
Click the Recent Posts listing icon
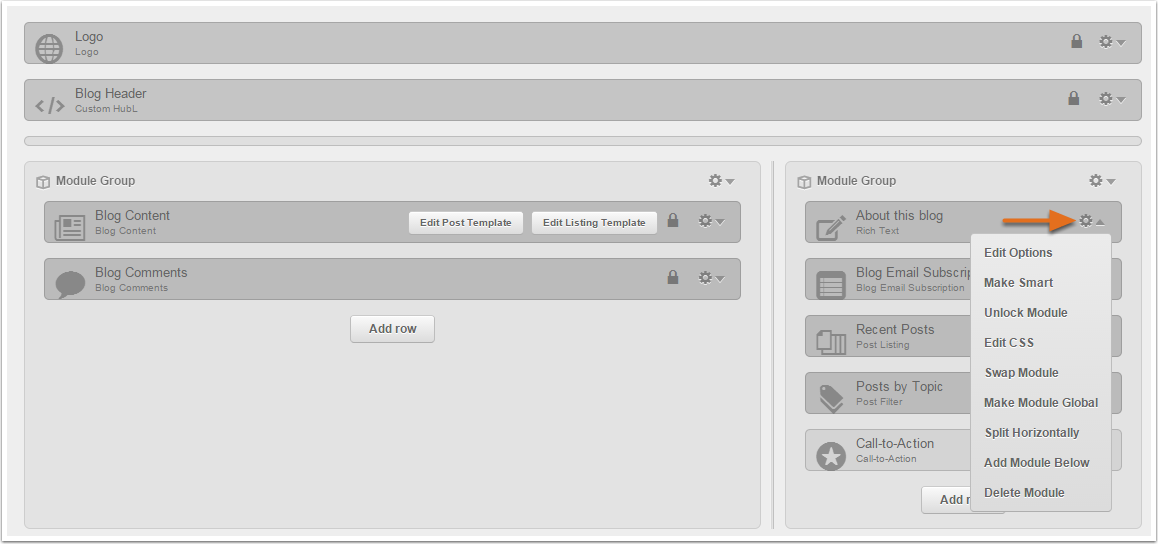tap(831, 341)
